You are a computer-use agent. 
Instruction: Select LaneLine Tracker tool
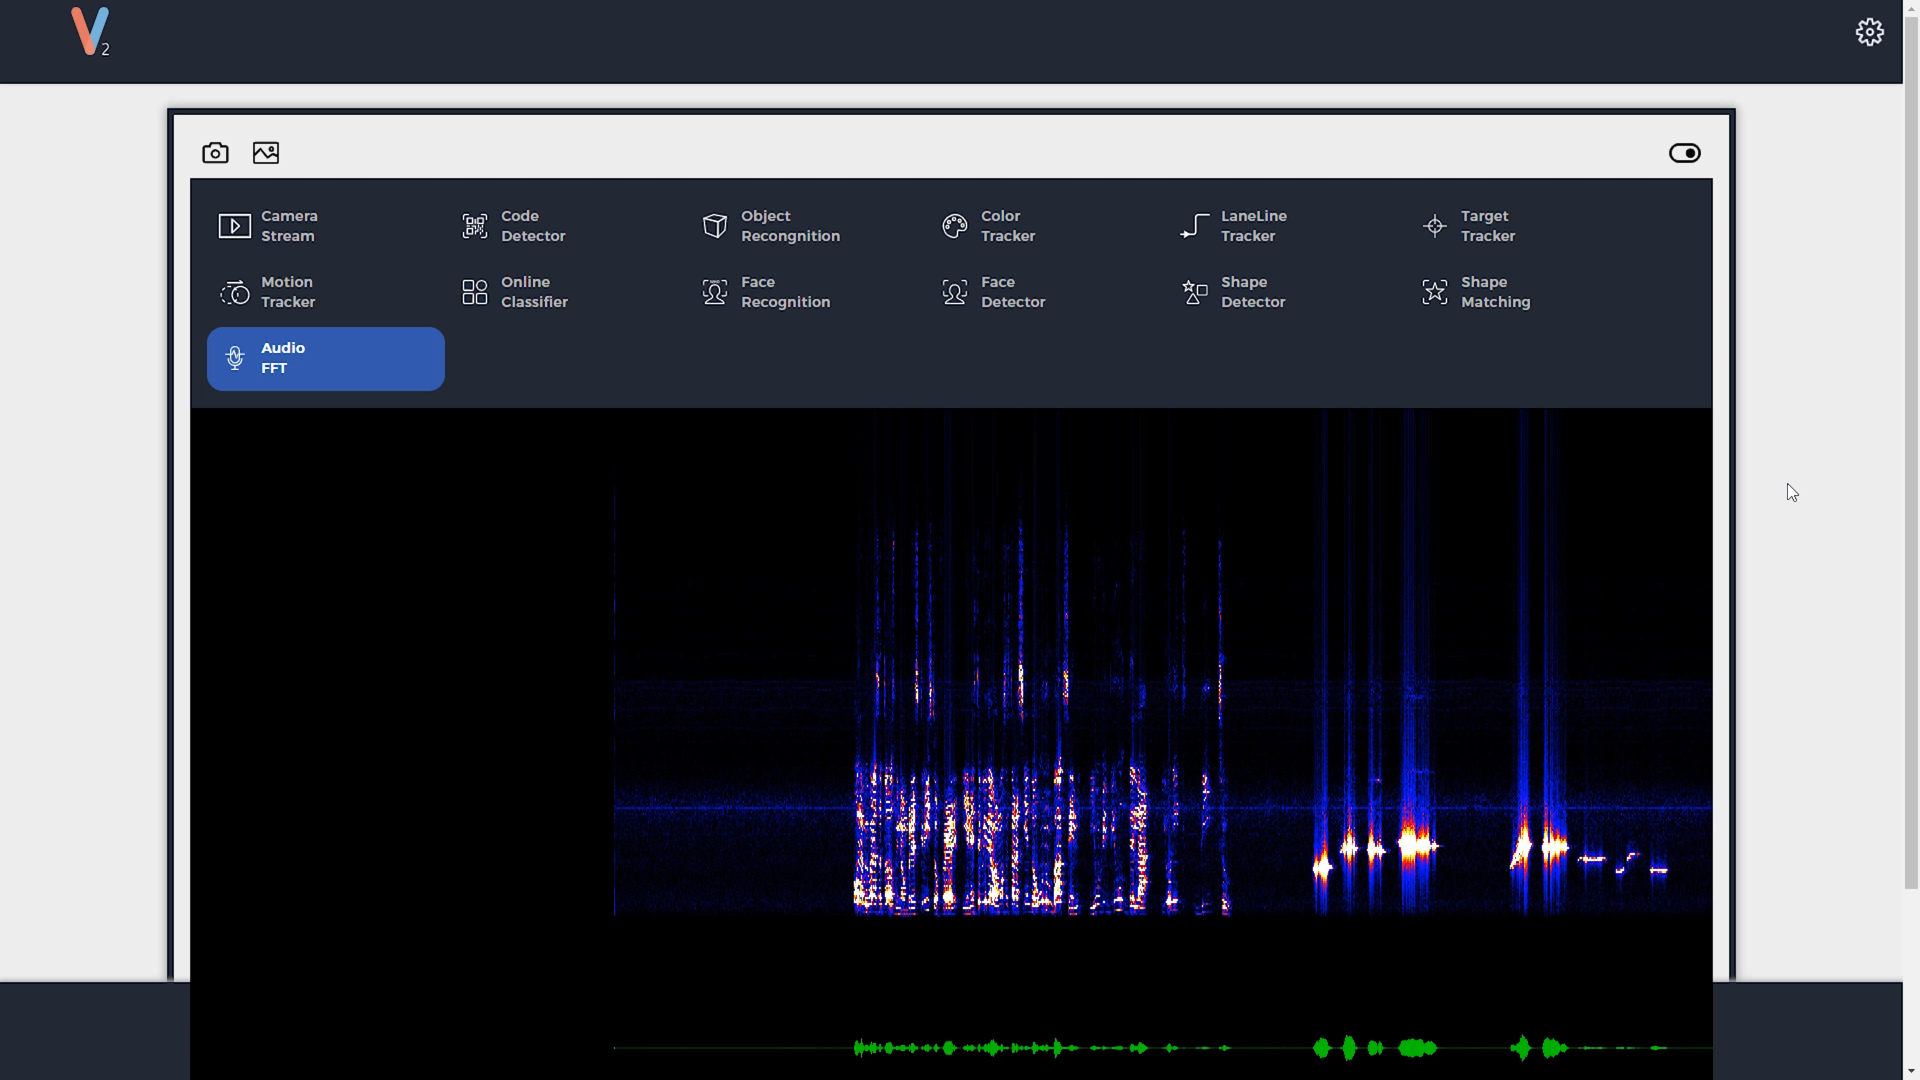pyautogui.click(x=1254, y=225)
